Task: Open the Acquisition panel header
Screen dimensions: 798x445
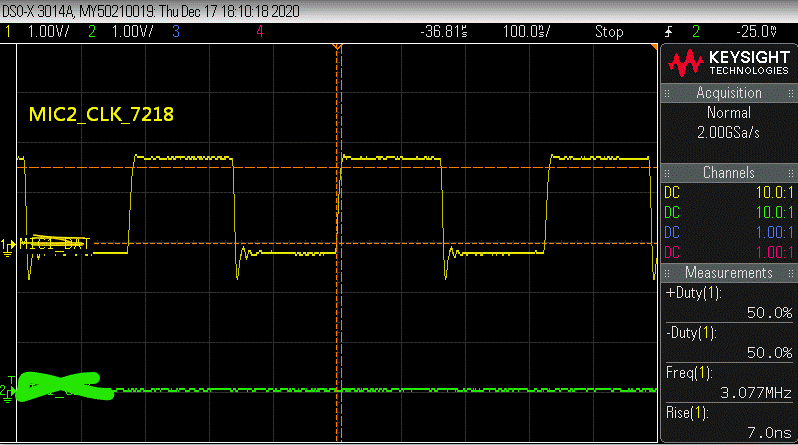Action: click(729, 93)
